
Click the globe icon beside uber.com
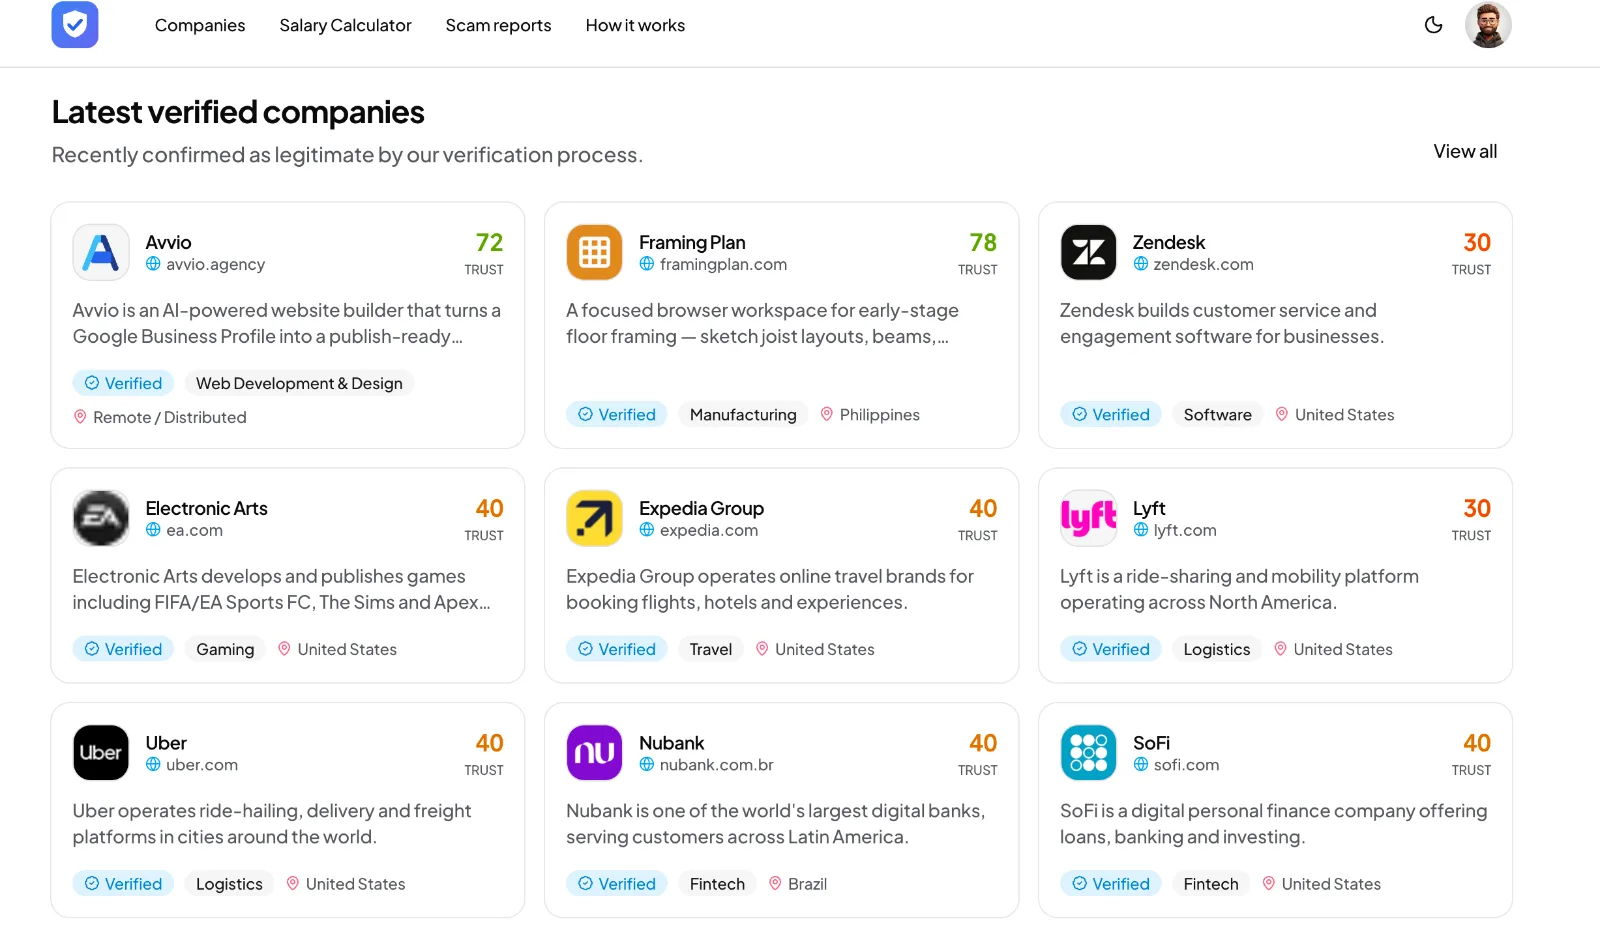pyautogui.click(x=153, y=765)
